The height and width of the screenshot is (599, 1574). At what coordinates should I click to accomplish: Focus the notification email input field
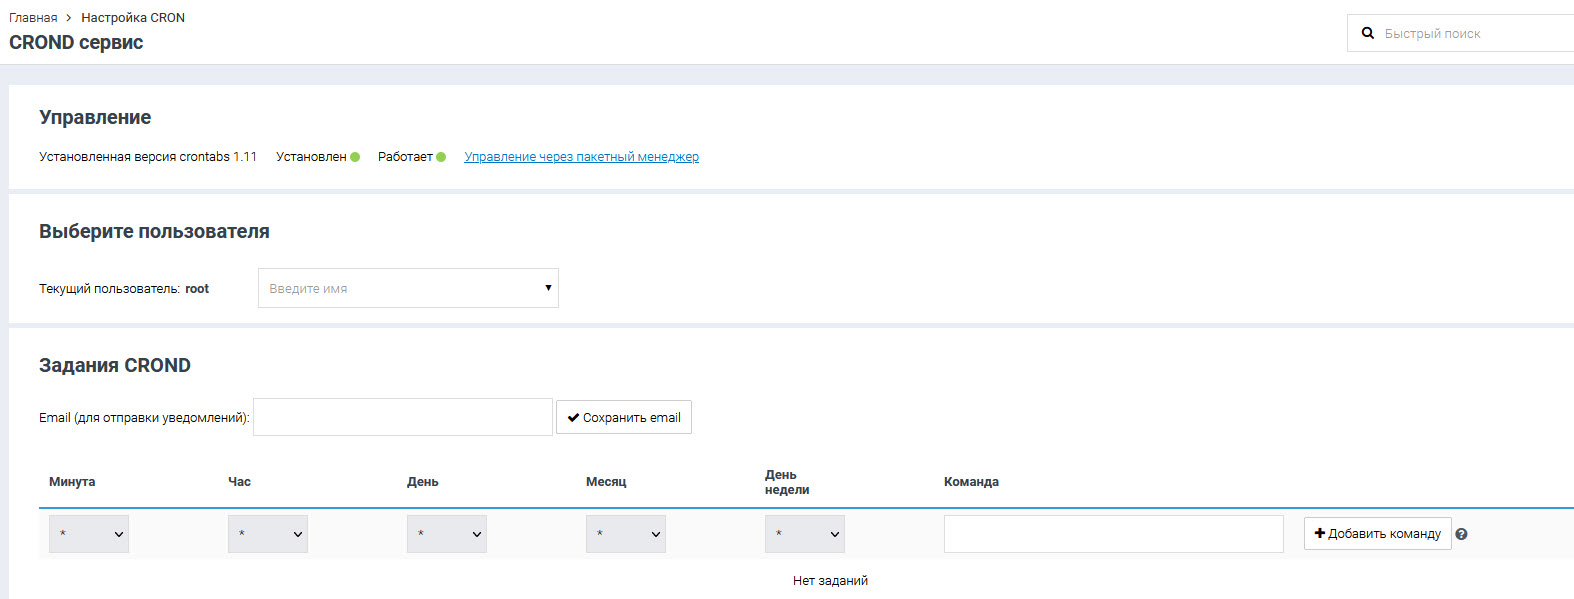point(403,417)
